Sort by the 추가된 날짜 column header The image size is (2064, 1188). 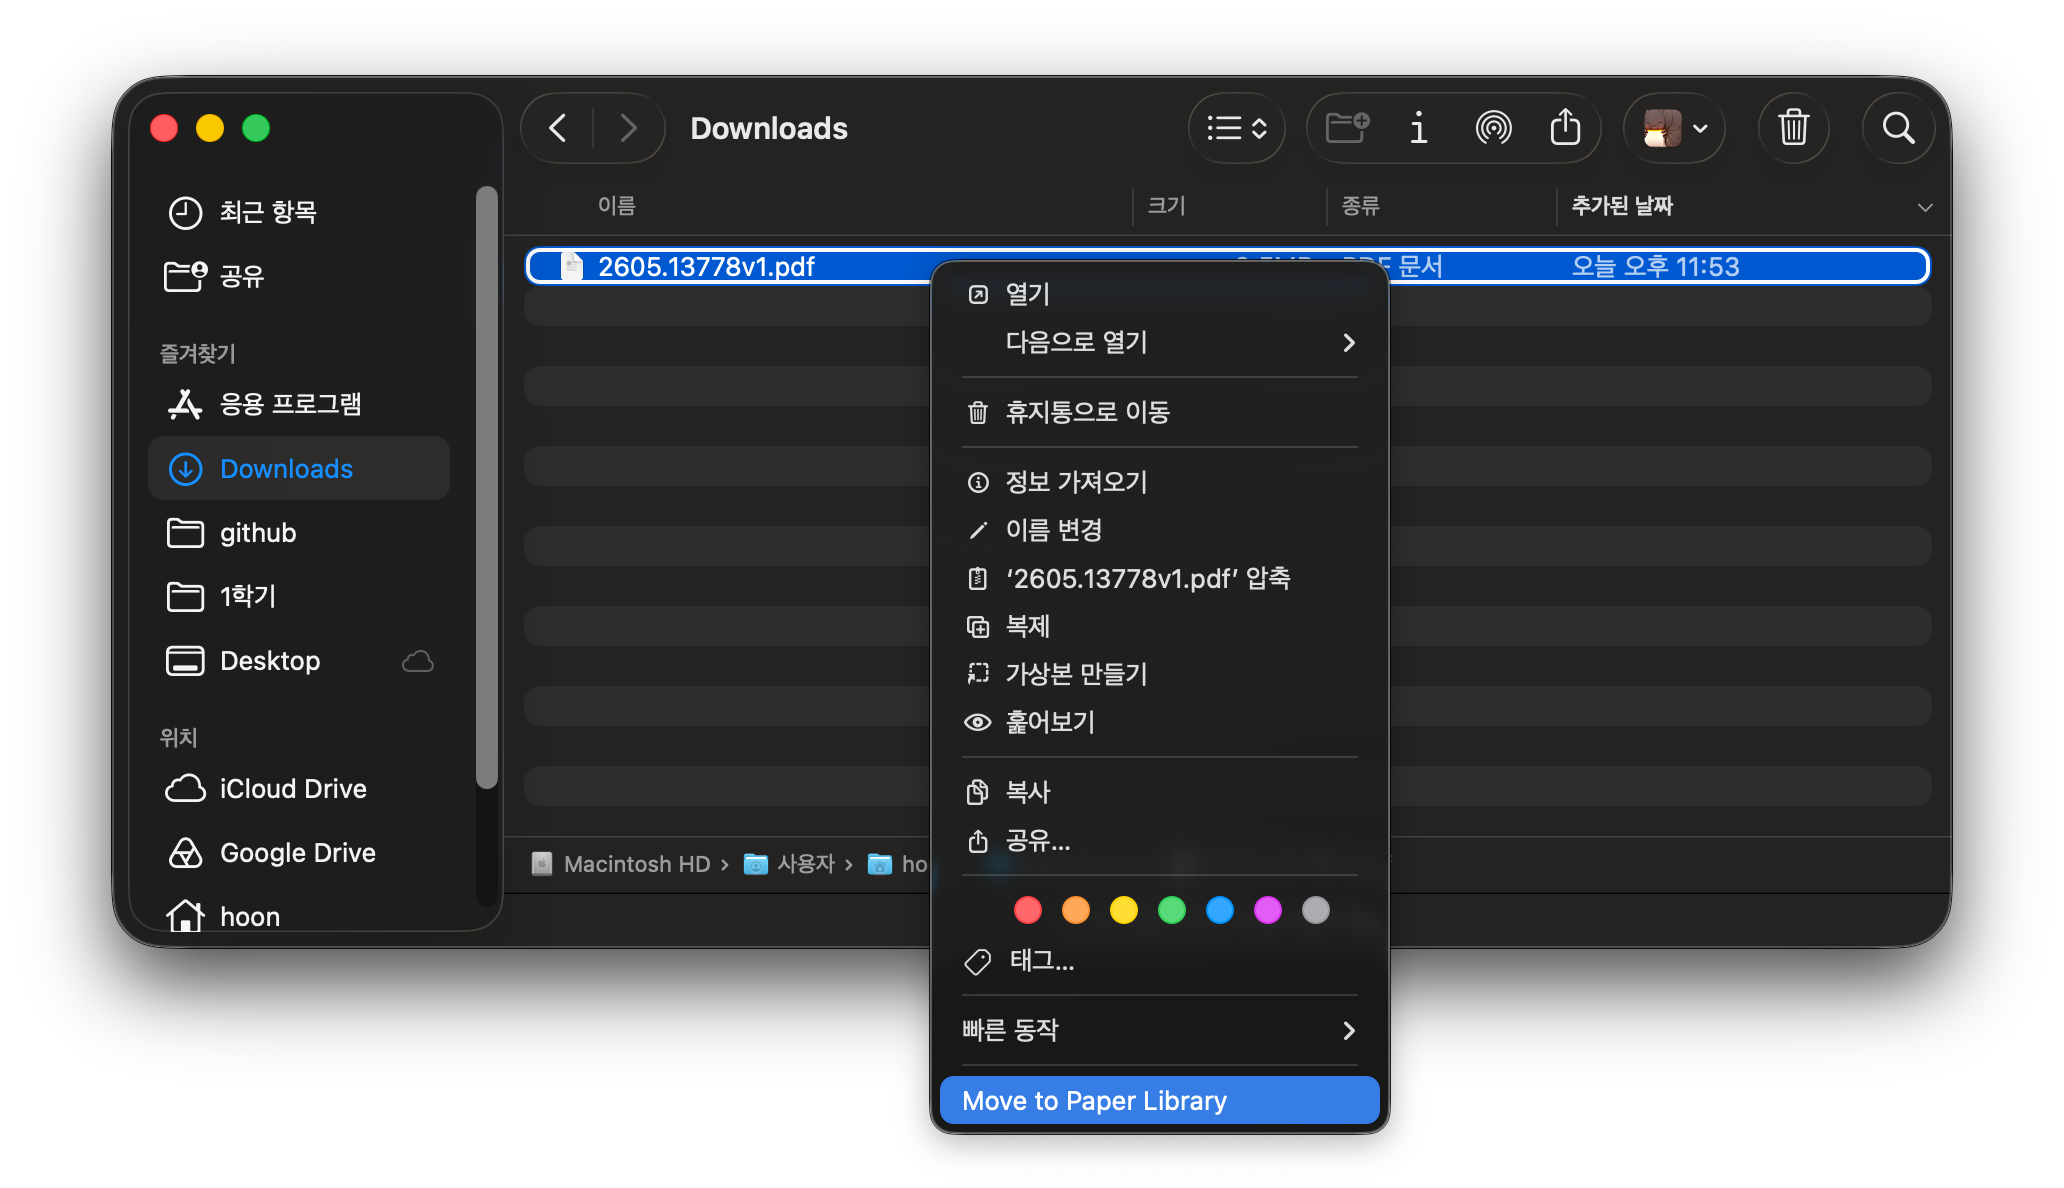click(x=1622, y=205)
